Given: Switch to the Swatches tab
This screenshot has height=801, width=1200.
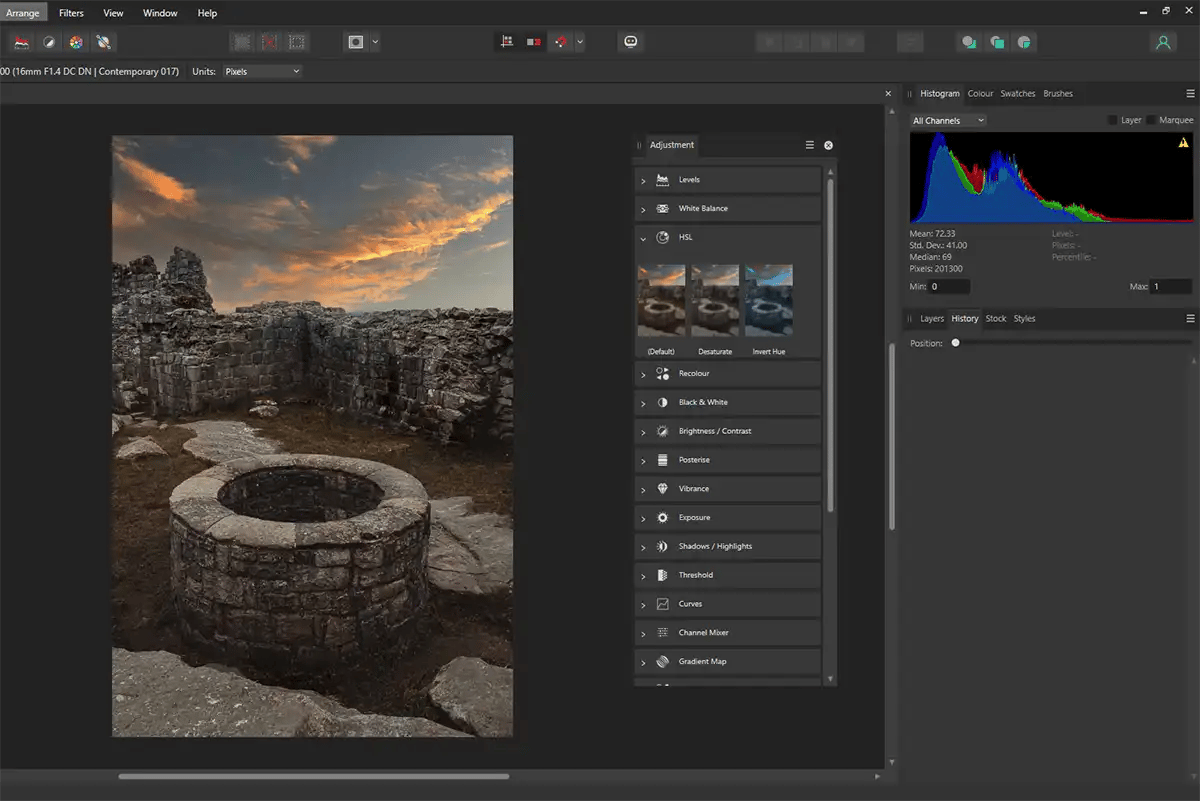Looking at the screenshot, I should [x=1018, y=94].
